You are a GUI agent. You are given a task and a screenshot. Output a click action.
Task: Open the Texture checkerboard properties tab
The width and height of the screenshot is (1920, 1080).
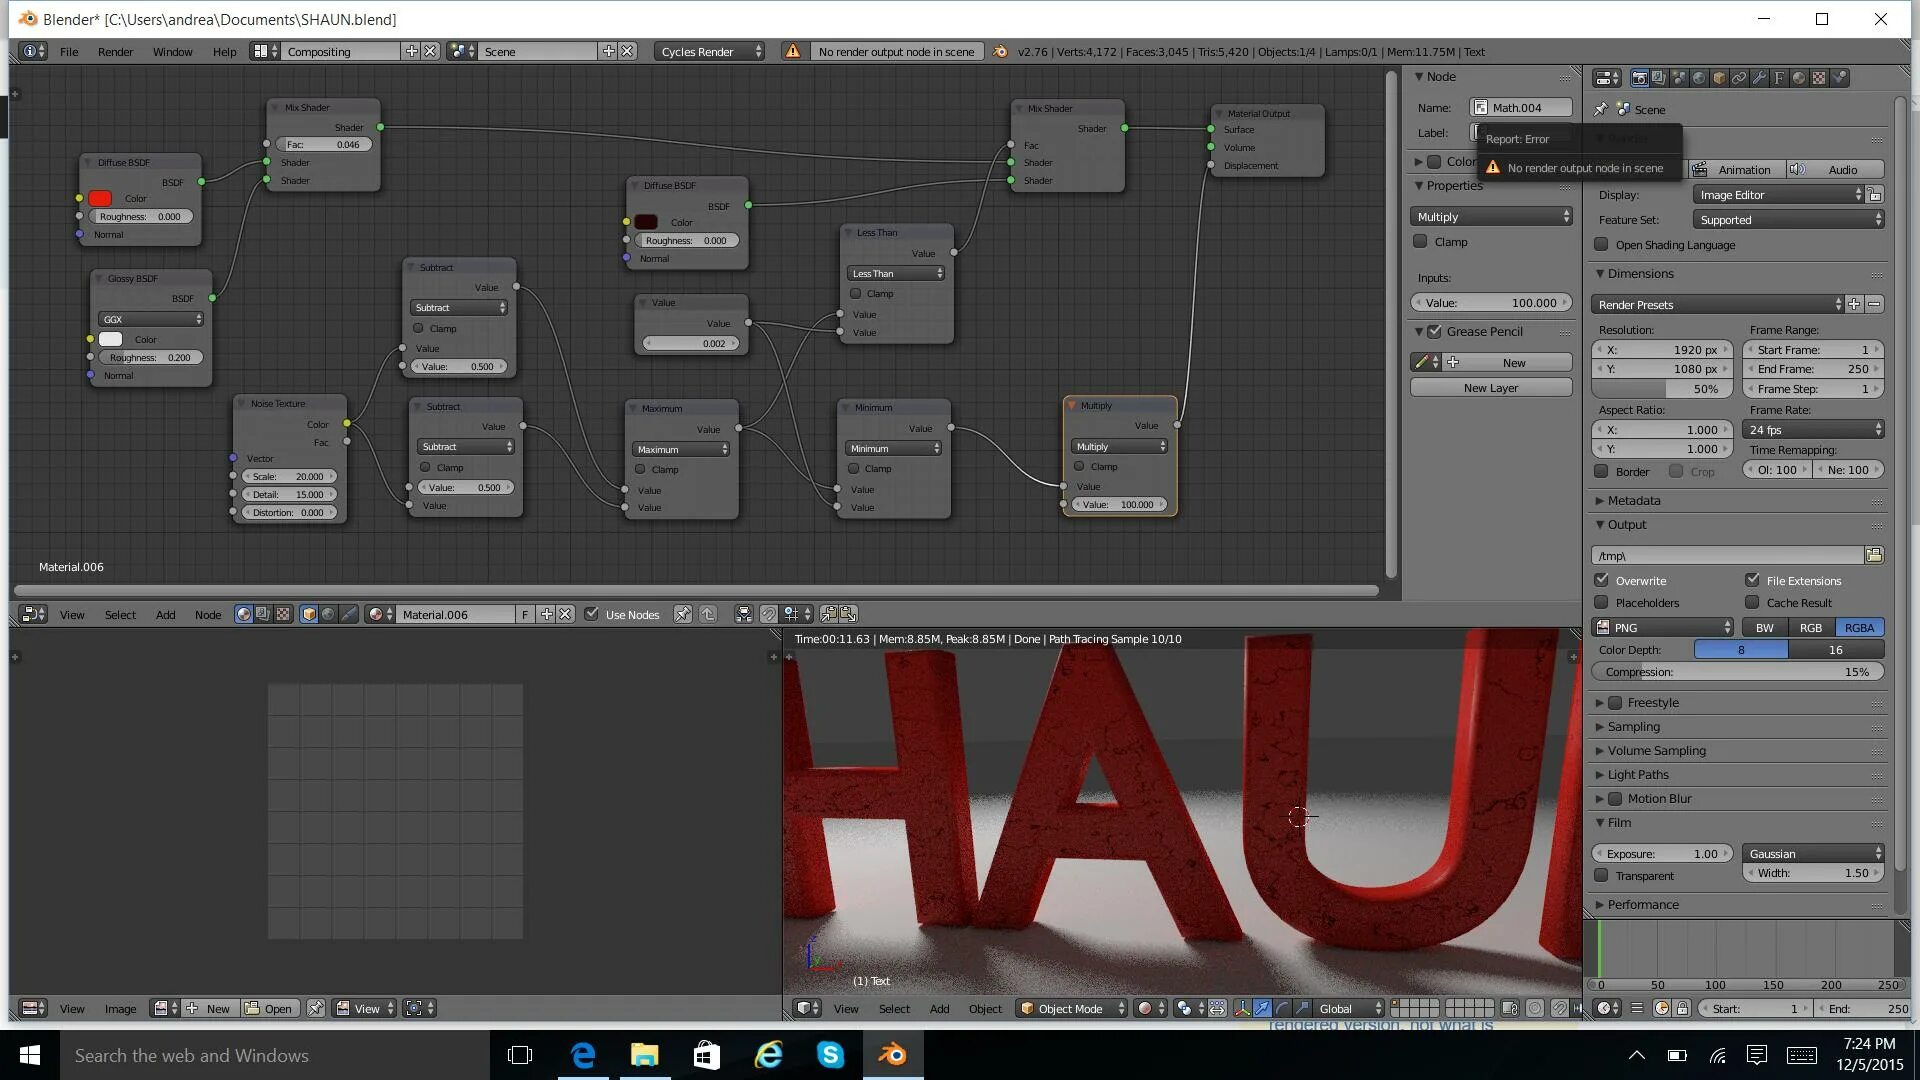[1819, 78]
